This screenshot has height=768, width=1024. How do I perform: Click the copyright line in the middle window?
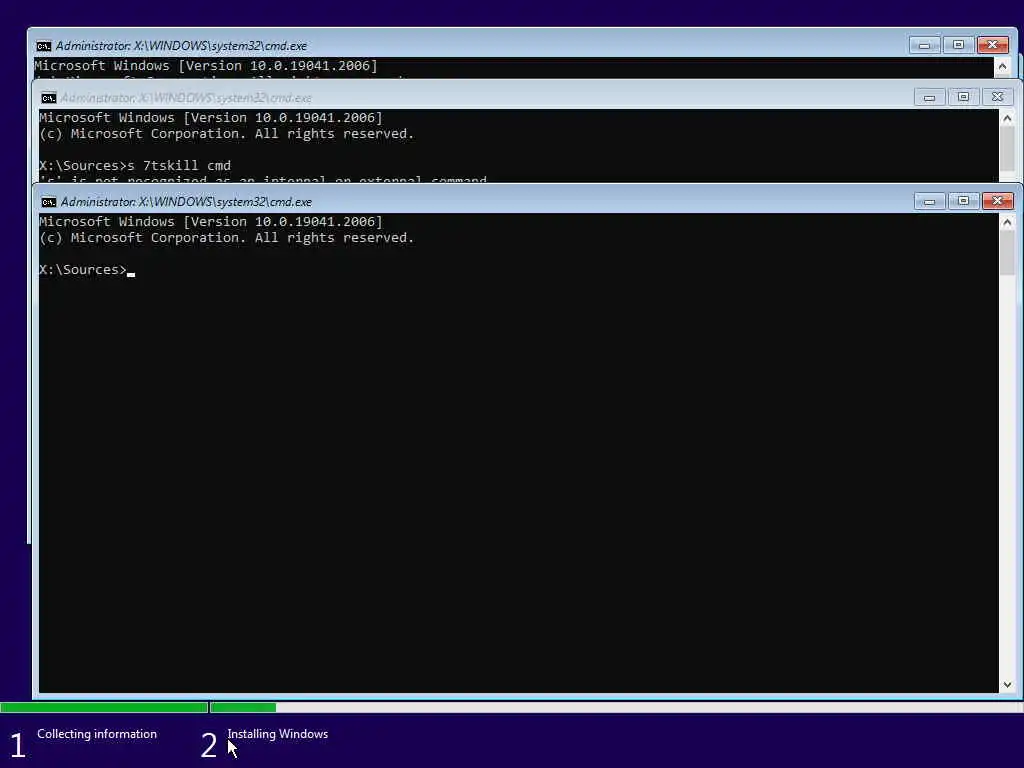227,134
